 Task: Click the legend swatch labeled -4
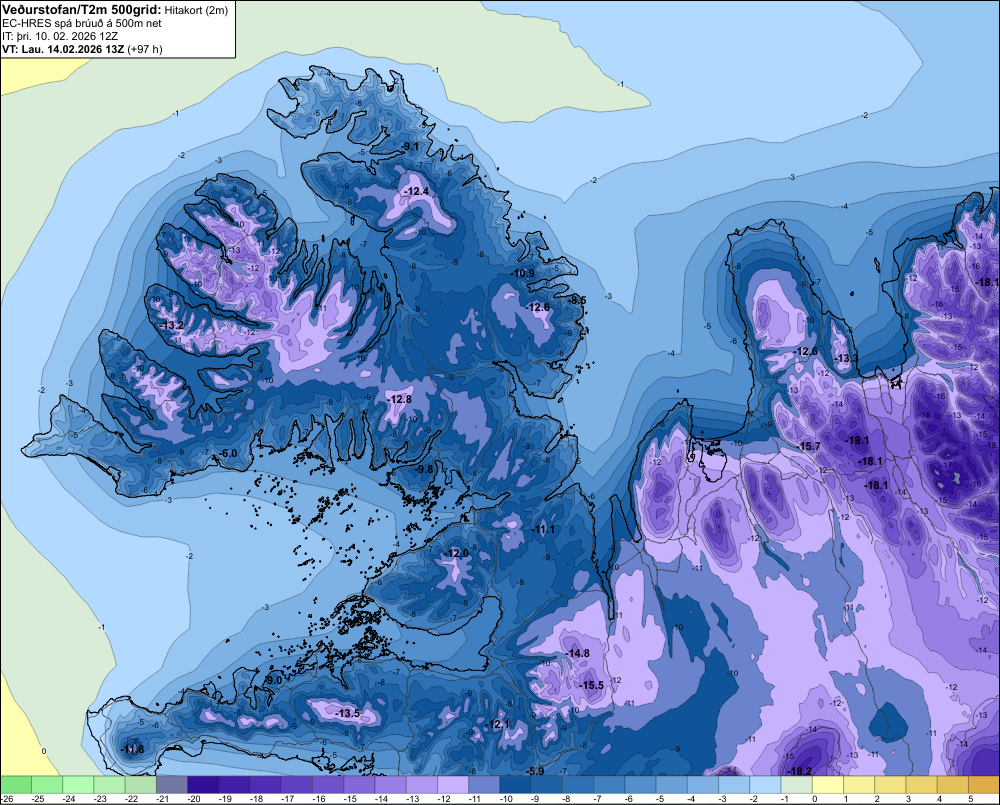pyautogui.click(x=703, y=784)
